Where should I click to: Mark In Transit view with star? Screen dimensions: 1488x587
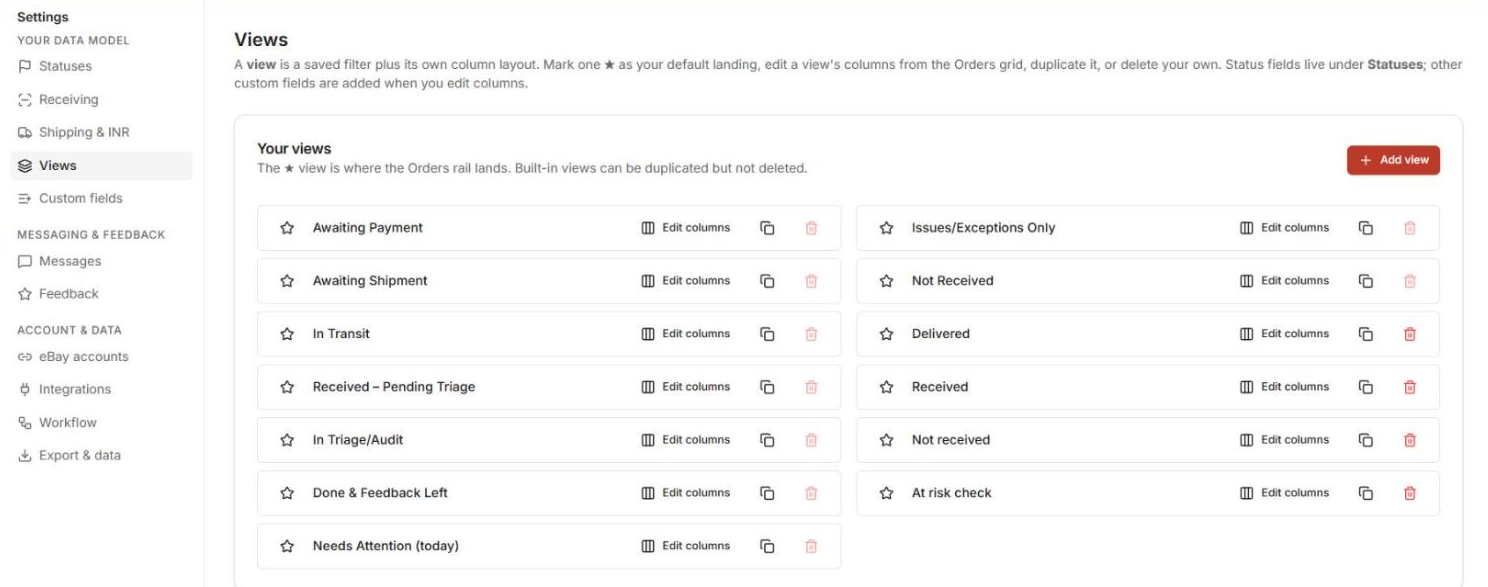pos(287,334)
